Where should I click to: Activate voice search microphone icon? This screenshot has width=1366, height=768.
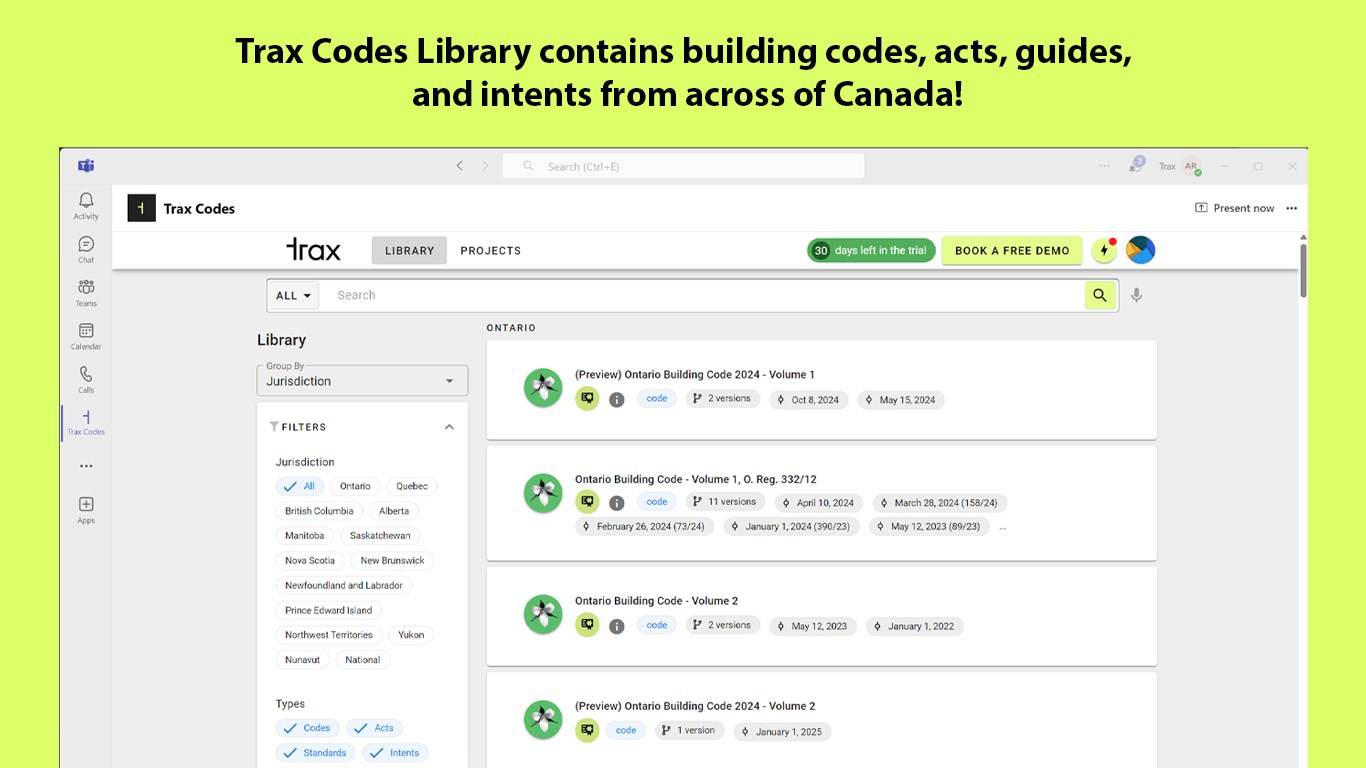(x=1136, y=295)
